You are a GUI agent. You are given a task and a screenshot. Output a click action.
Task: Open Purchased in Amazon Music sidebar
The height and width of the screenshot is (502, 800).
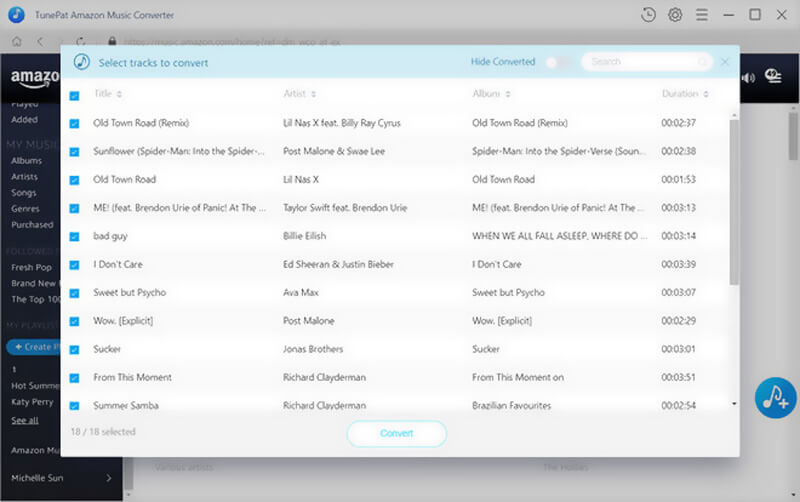(32, 224)
